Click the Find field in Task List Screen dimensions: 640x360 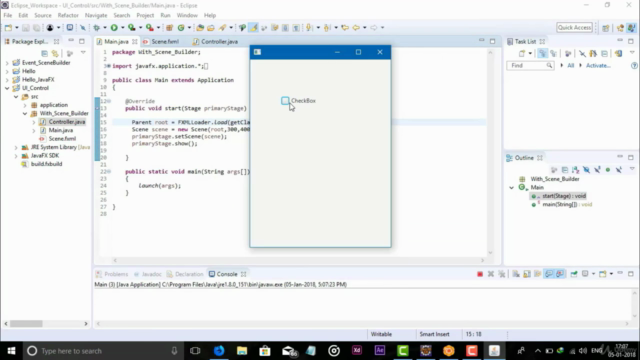point(530,65)
